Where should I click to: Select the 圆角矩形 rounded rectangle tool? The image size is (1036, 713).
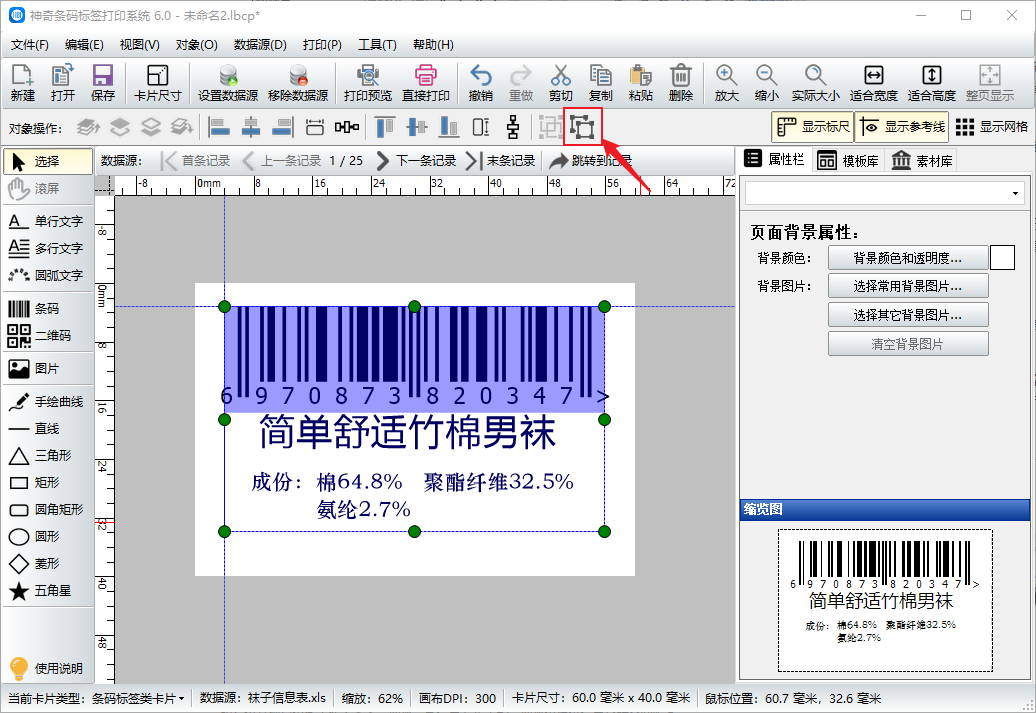tap(48, 509)
